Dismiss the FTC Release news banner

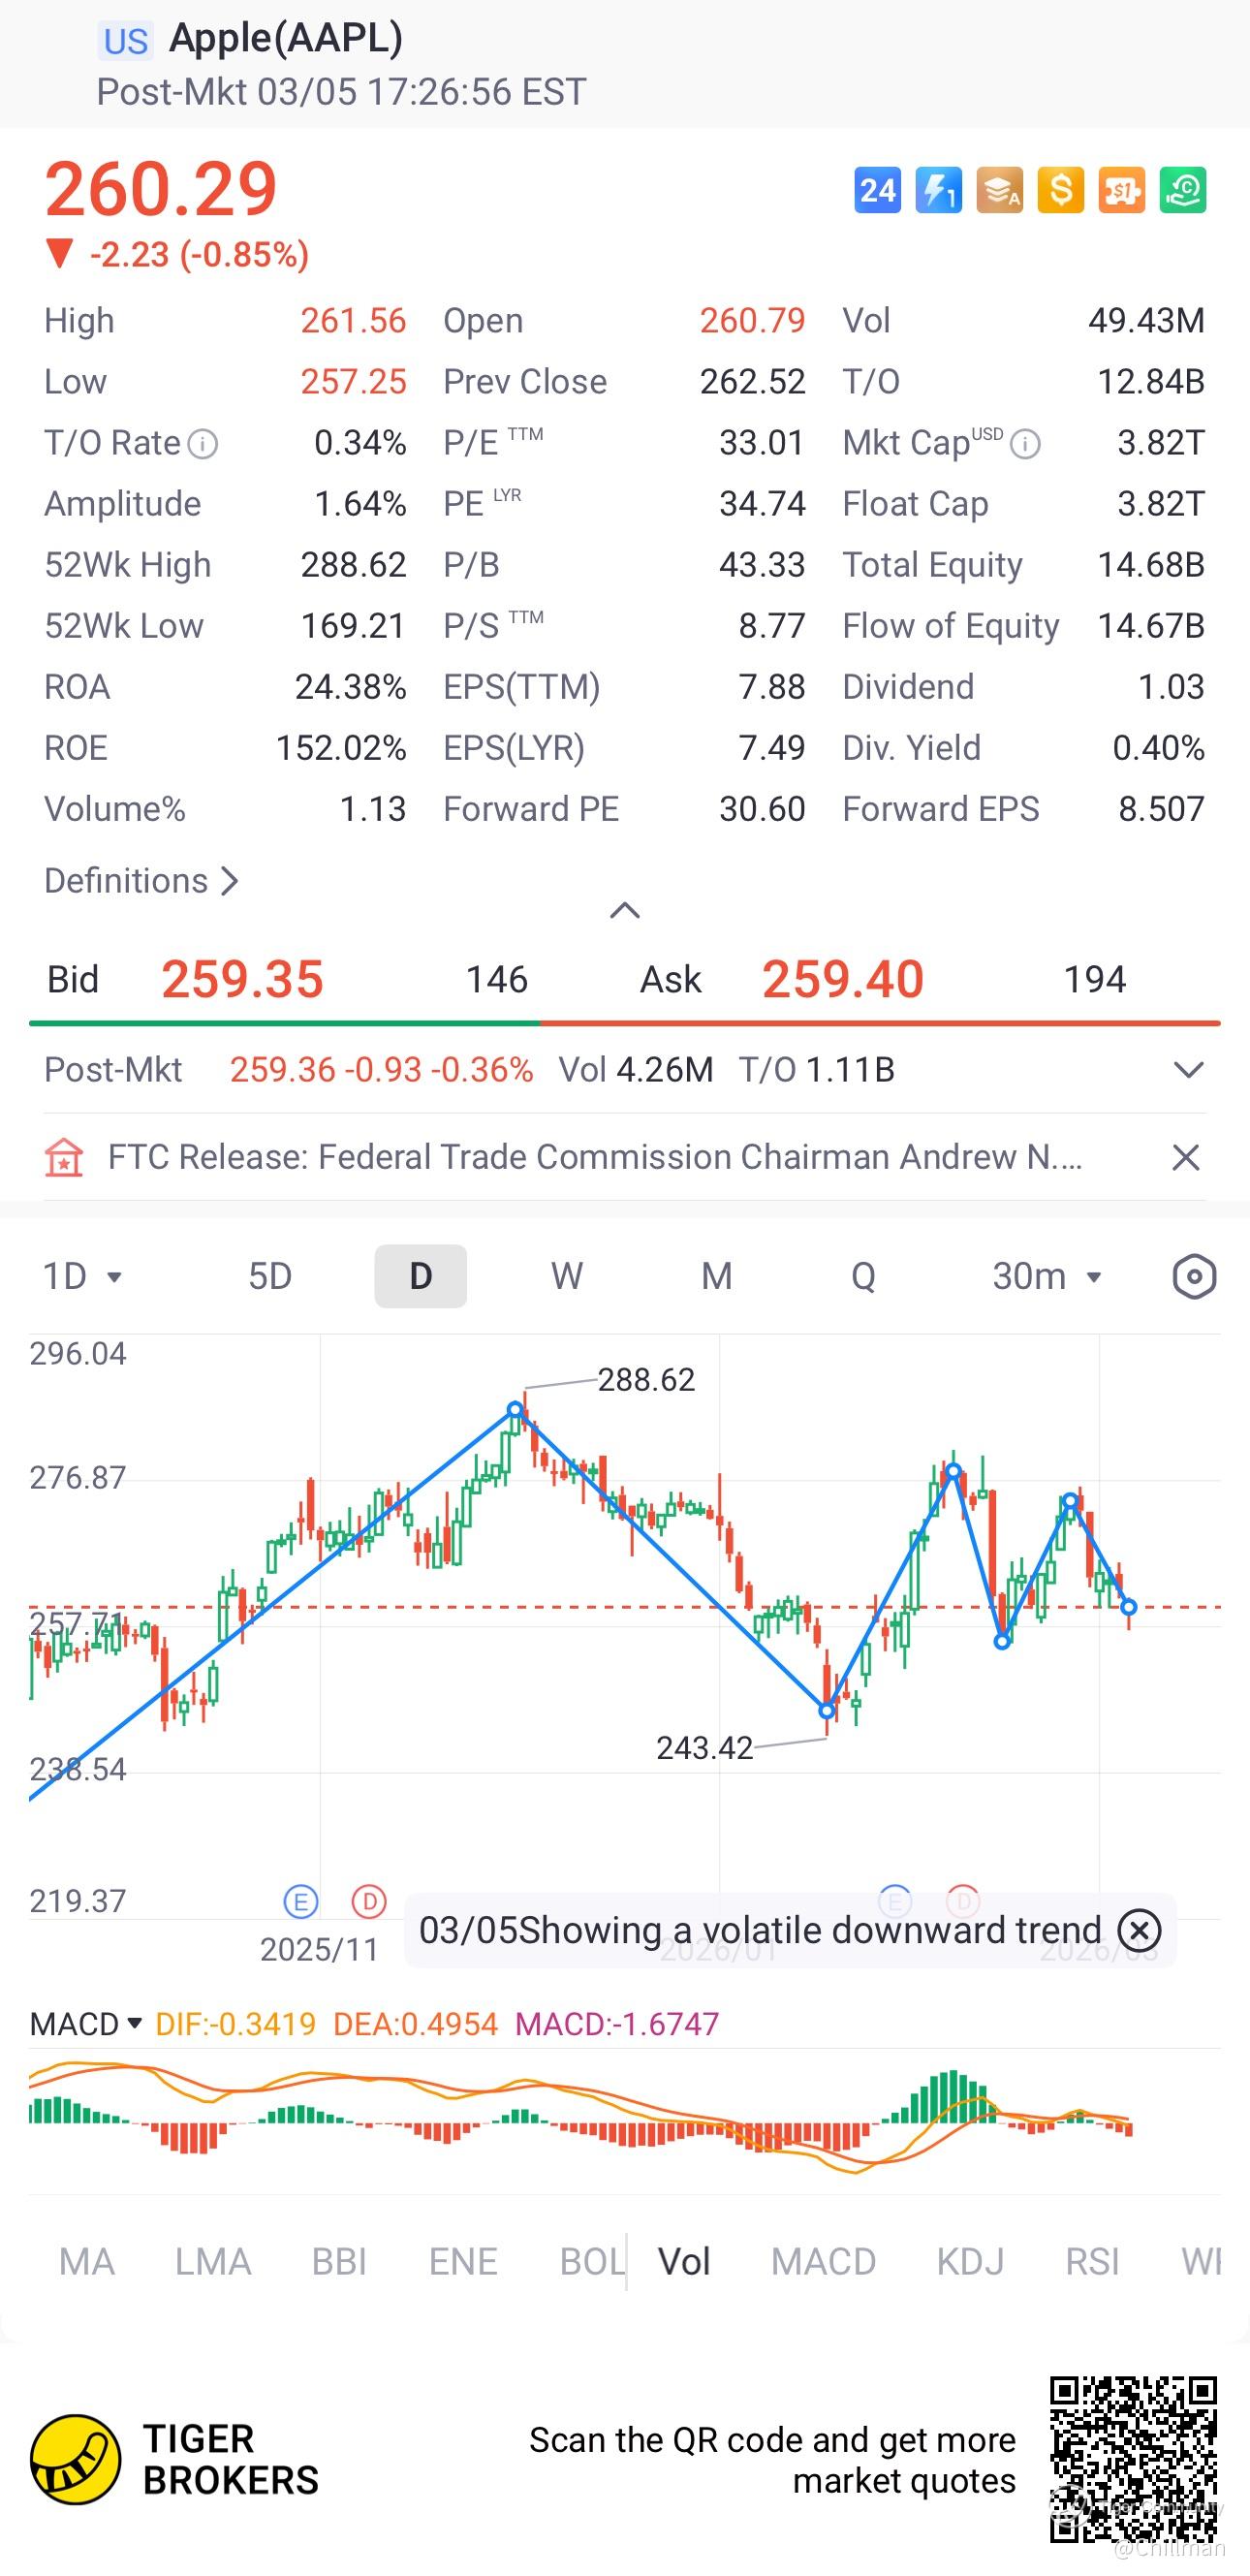tap(1185, 1158)
